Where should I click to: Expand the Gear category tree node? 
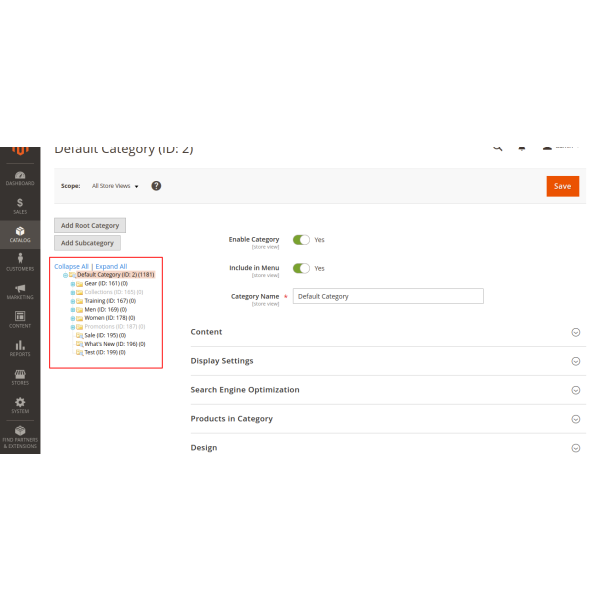[73, 283]
